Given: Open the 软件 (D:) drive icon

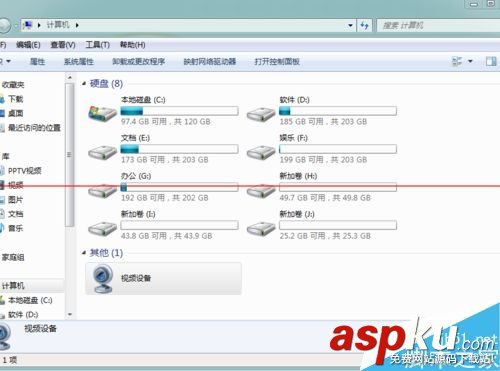Looking at the screenshot, I should (x=261, y=114).
